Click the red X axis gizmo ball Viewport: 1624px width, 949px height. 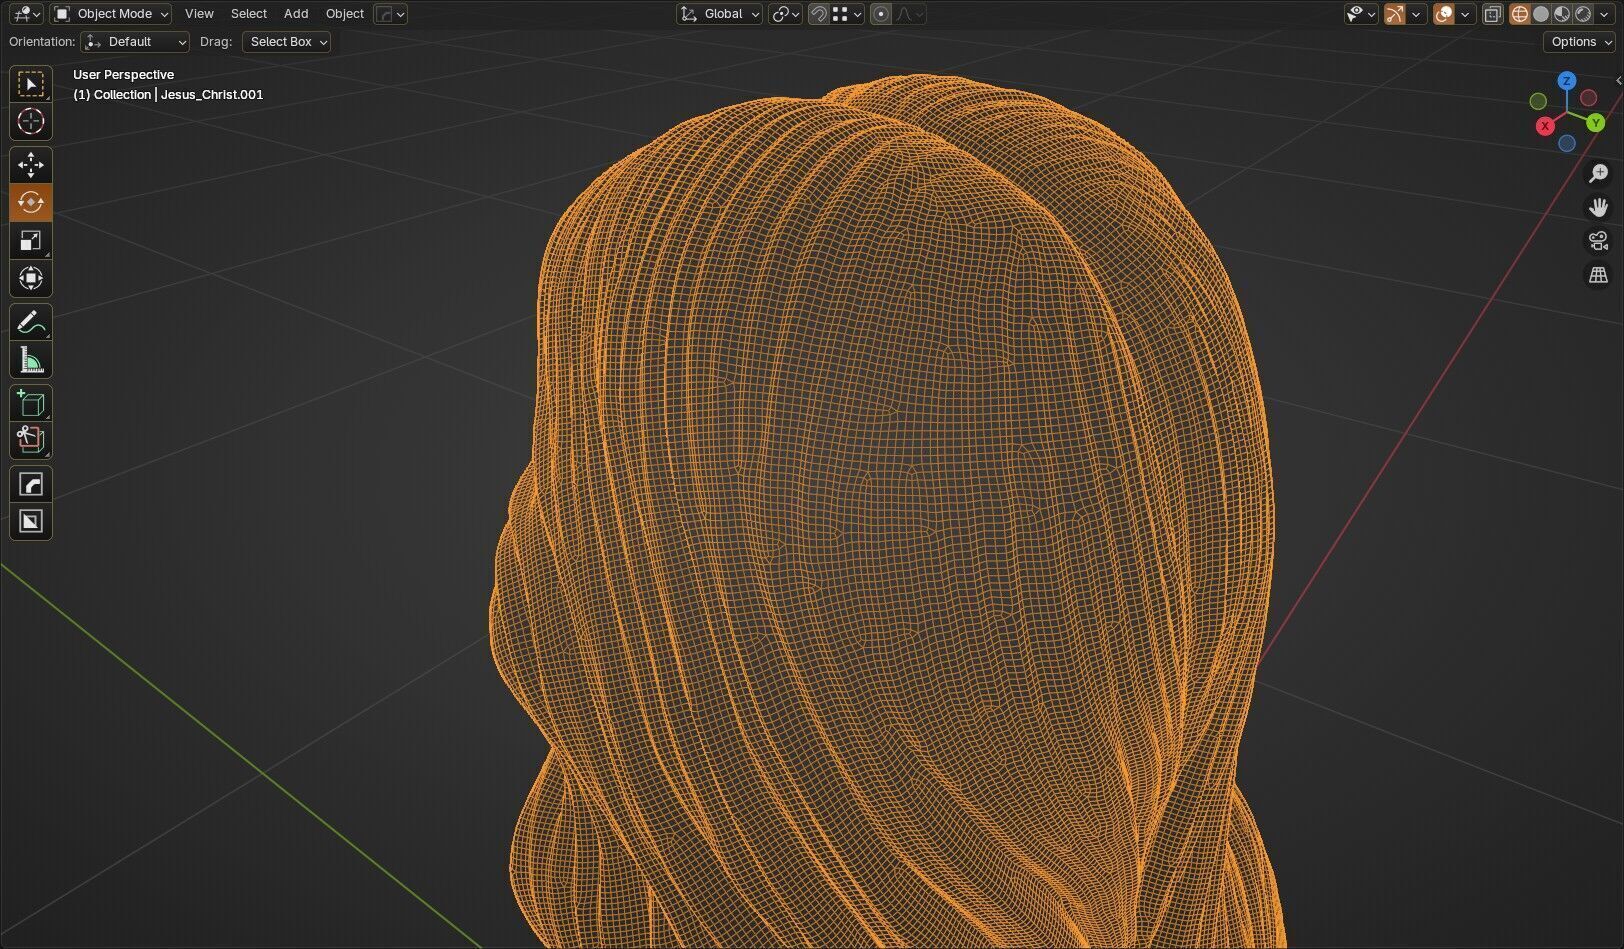point(1545,126)
